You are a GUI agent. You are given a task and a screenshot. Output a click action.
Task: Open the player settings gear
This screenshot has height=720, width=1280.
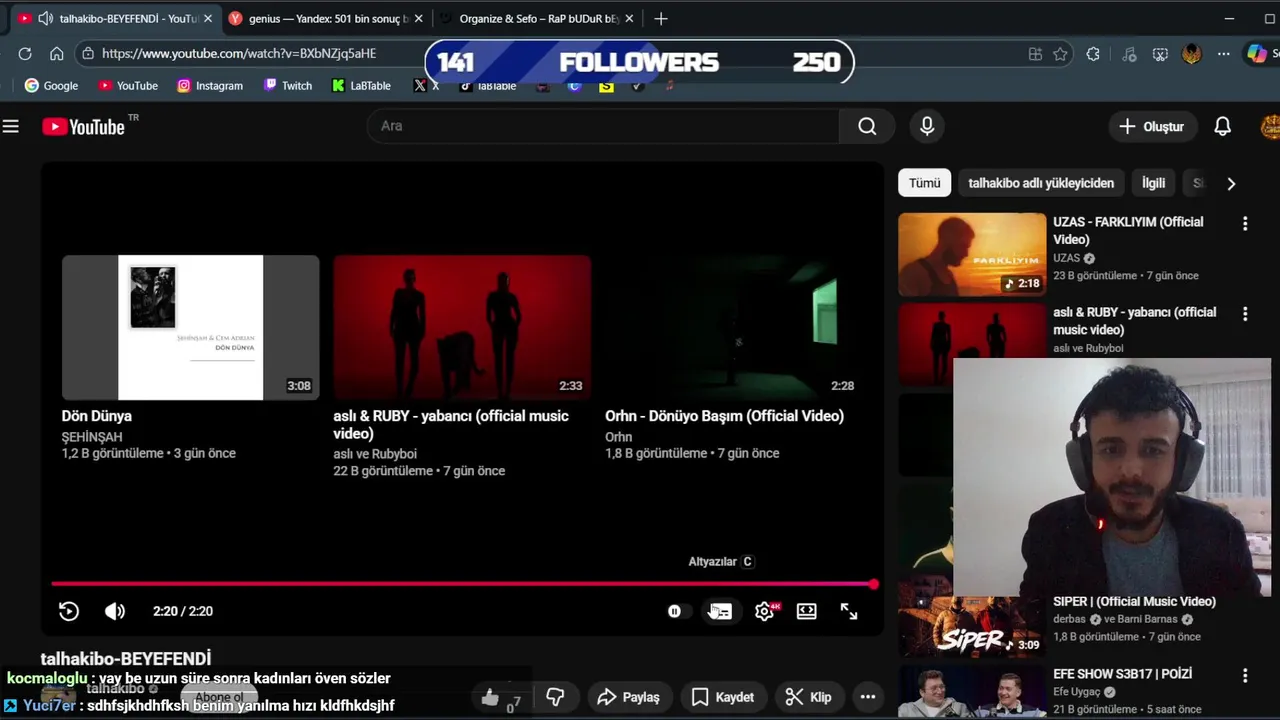[764, 611]
